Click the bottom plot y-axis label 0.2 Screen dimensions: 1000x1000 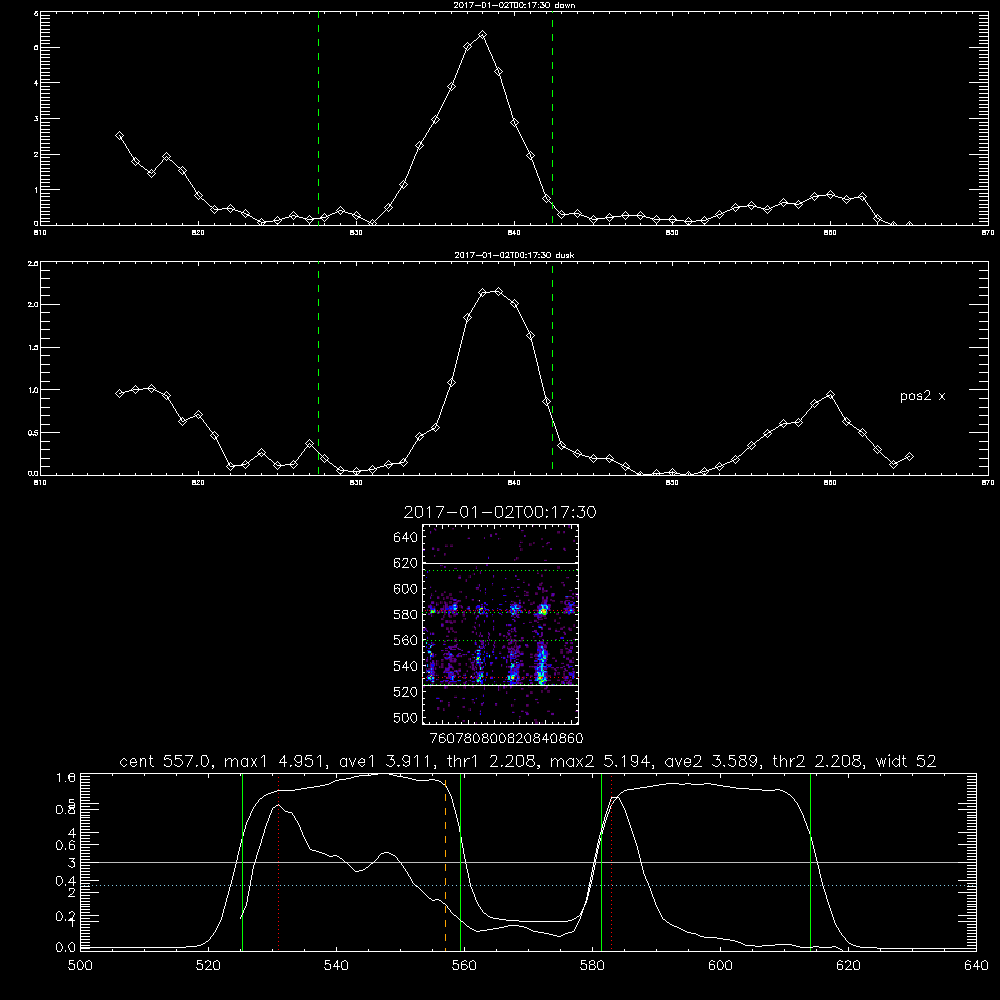click(x=66, y=916)
